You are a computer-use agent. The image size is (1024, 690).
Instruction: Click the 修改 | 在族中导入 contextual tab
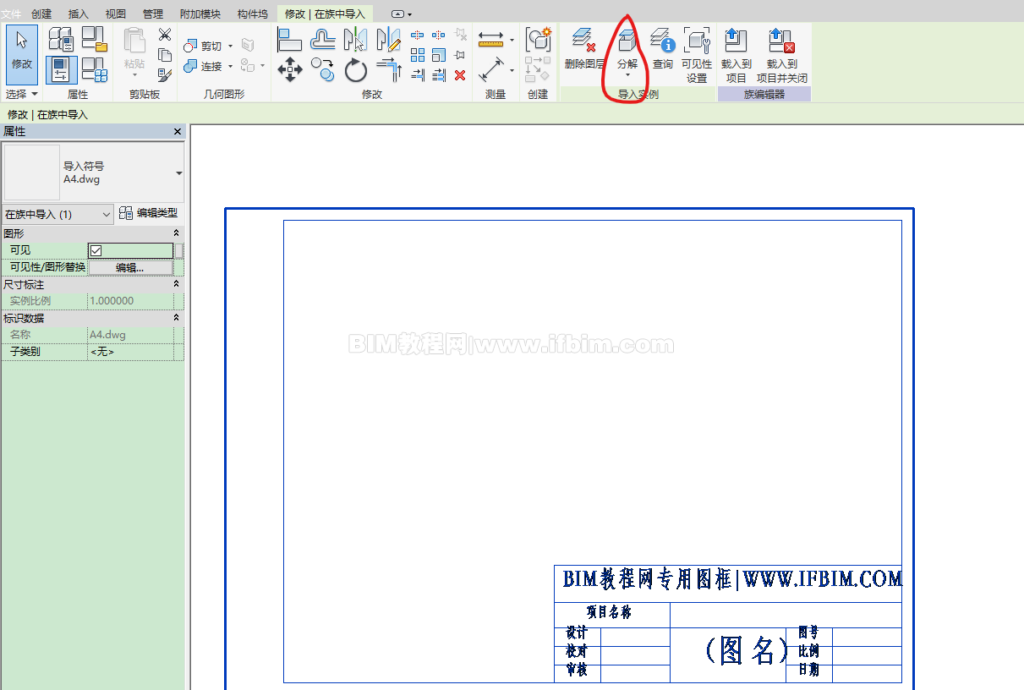coord(325,14)
